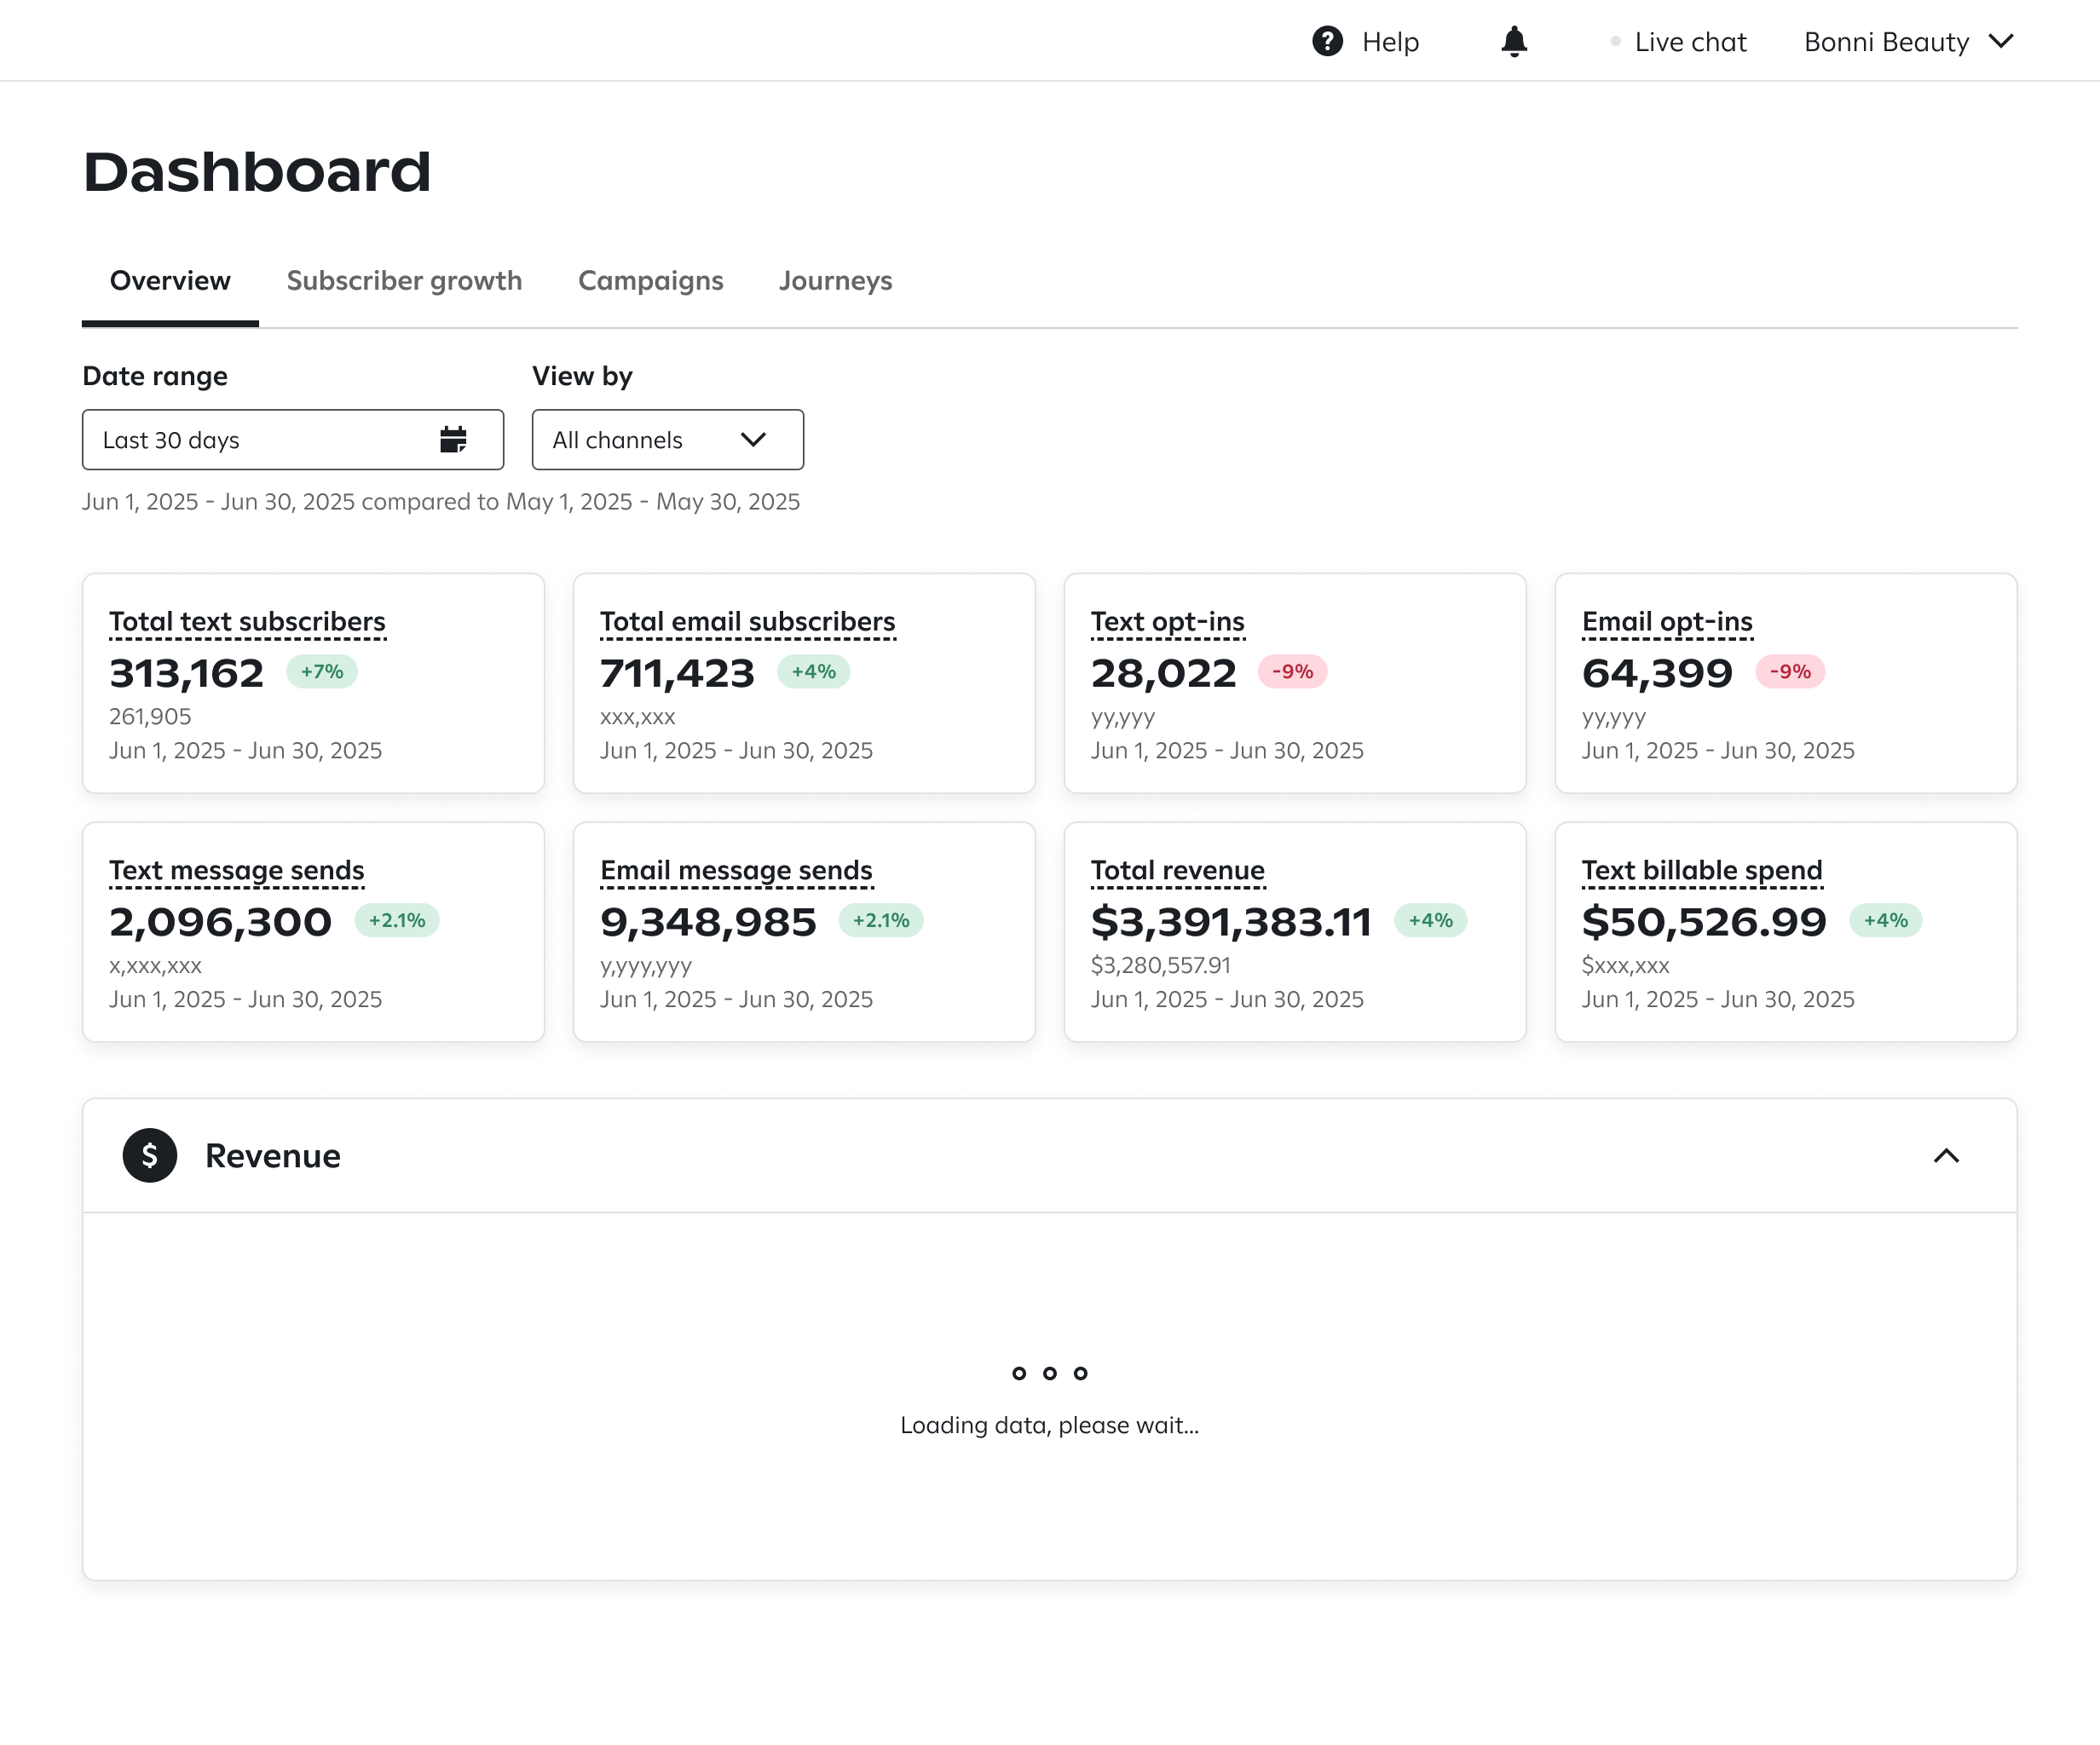Viewport: 2100px width, 1745px height.
Task: Click the Revenue dollar sign icon
Action: 150,1155
